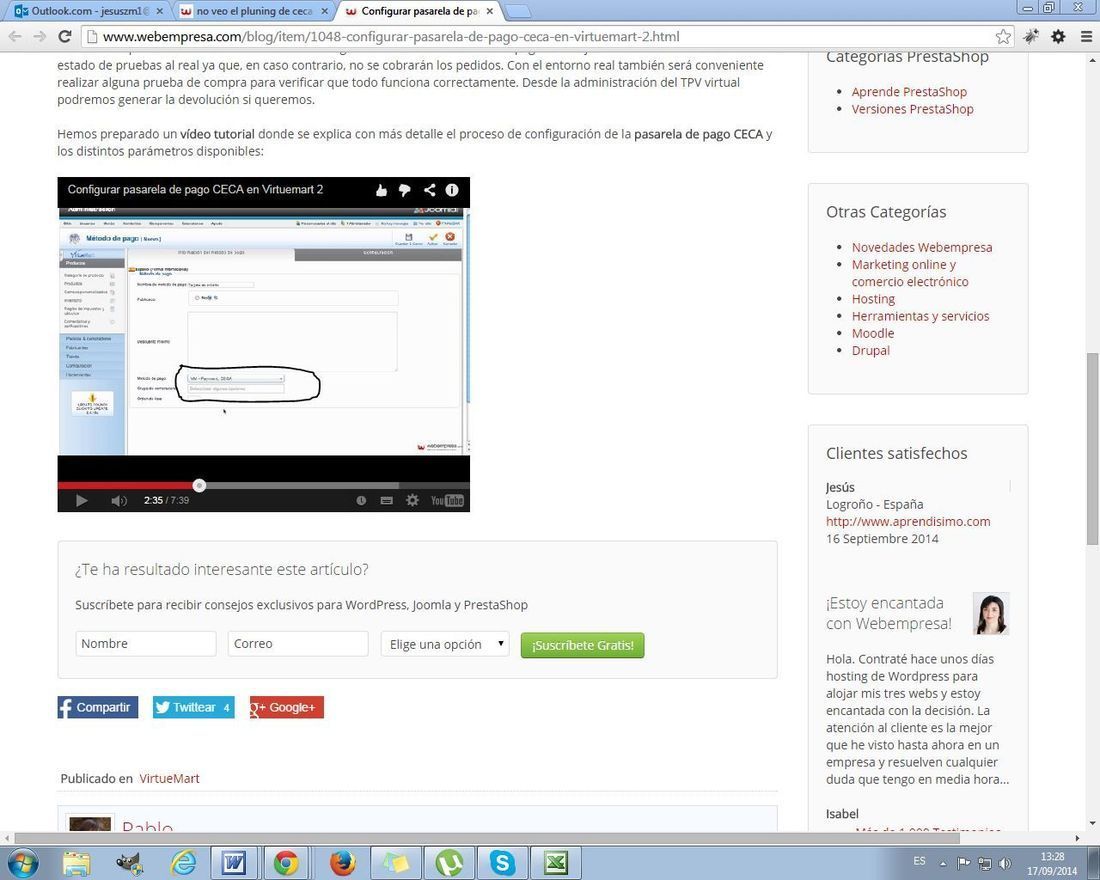Open Microsoft Word from taskbar
This screenshot has height=880, width=1100.
click(233, 863)
